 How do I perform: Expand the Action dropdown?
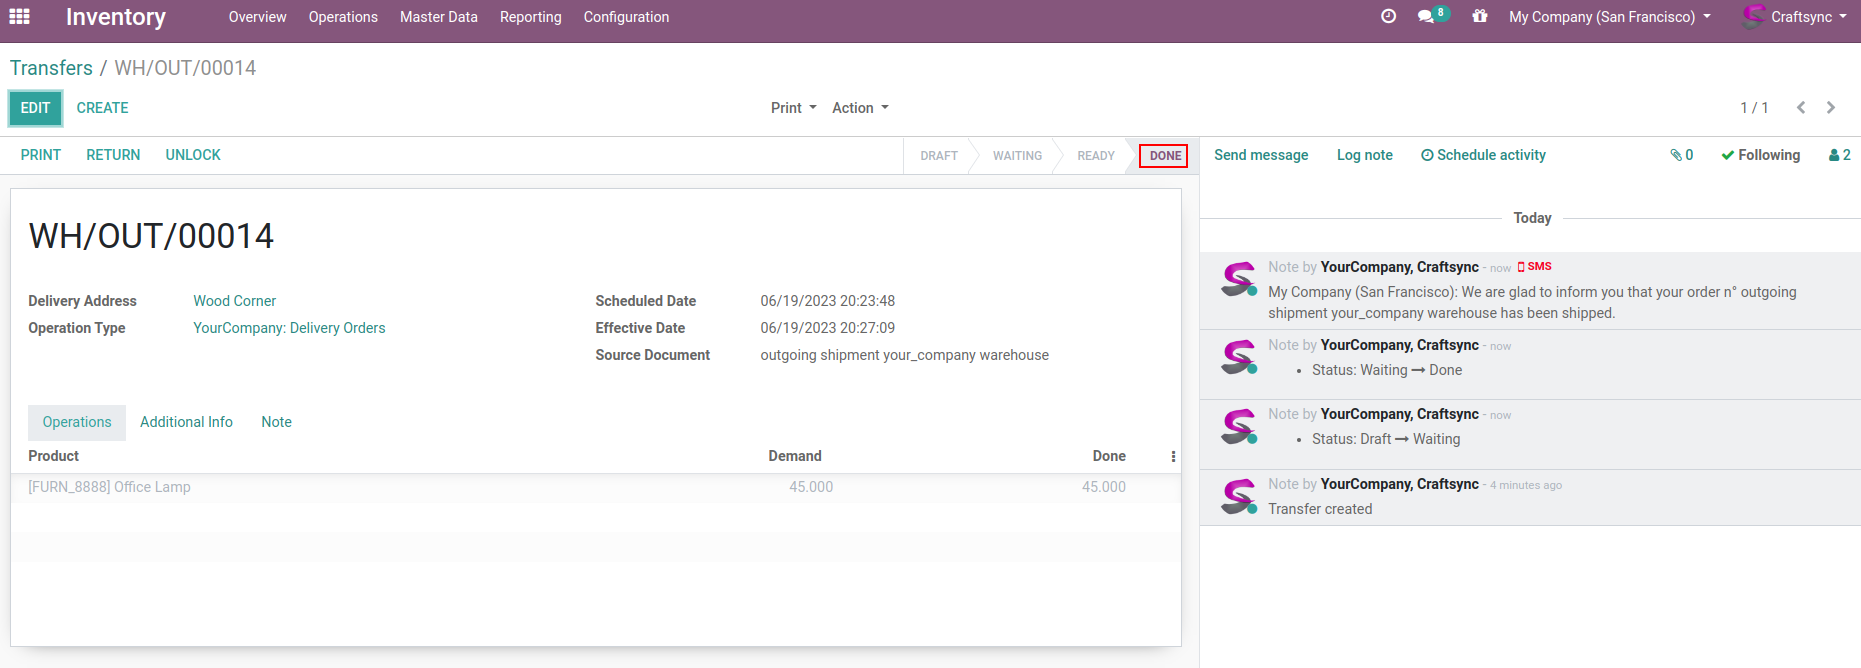click(860, 108)
